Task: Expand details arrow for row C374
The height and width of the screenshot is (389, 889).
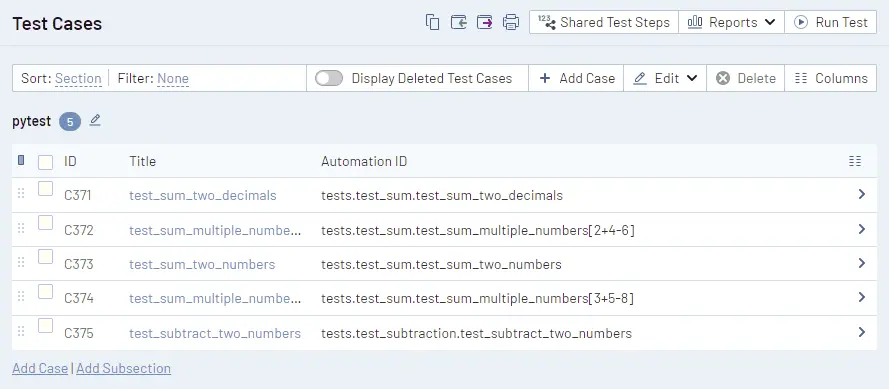Action: (862, 297)
